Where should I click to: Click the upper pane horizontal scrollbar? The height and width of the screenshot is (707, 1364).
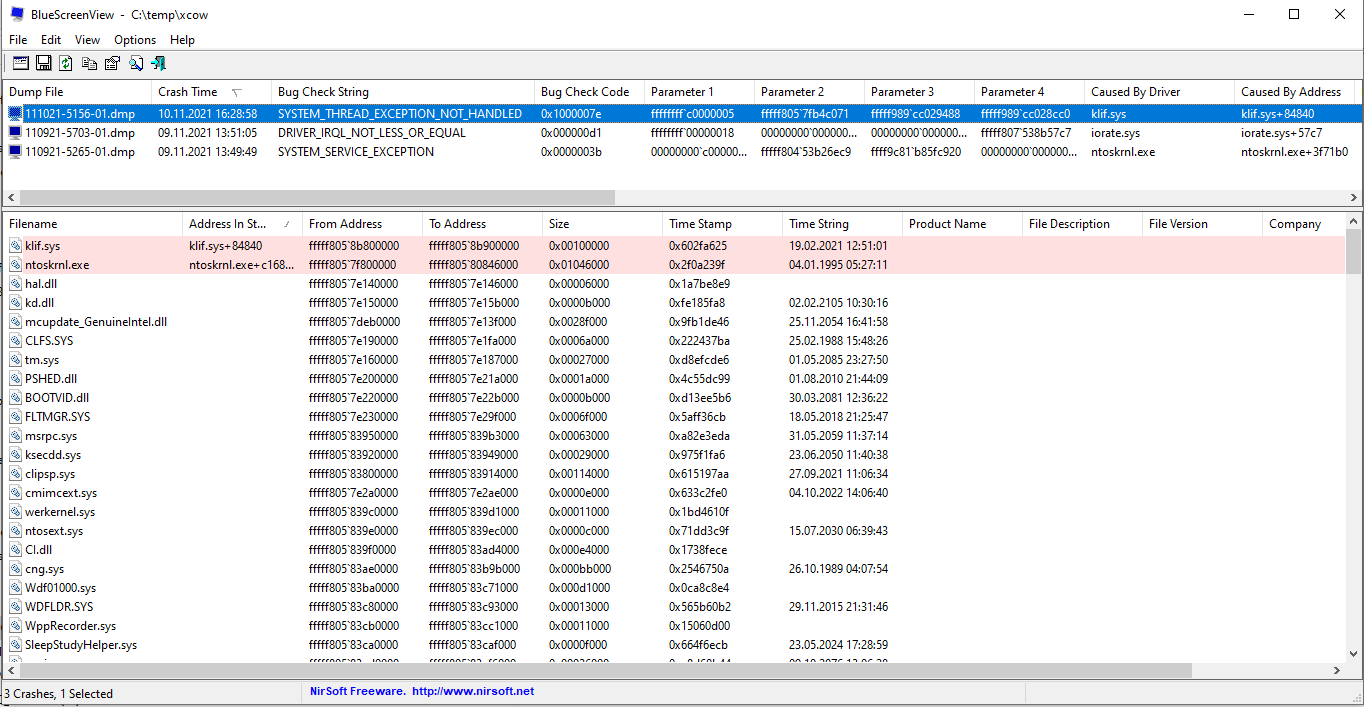point(681,198)
